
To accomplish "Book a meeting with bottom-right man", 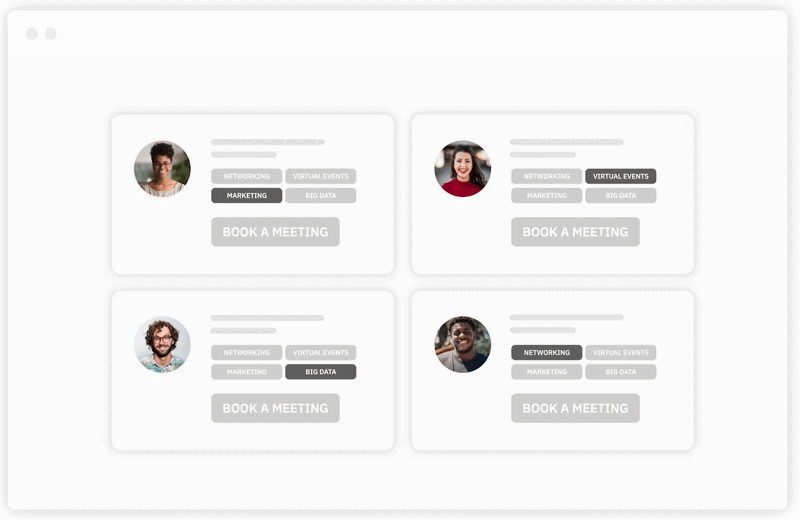I will [x=575, y=408].
